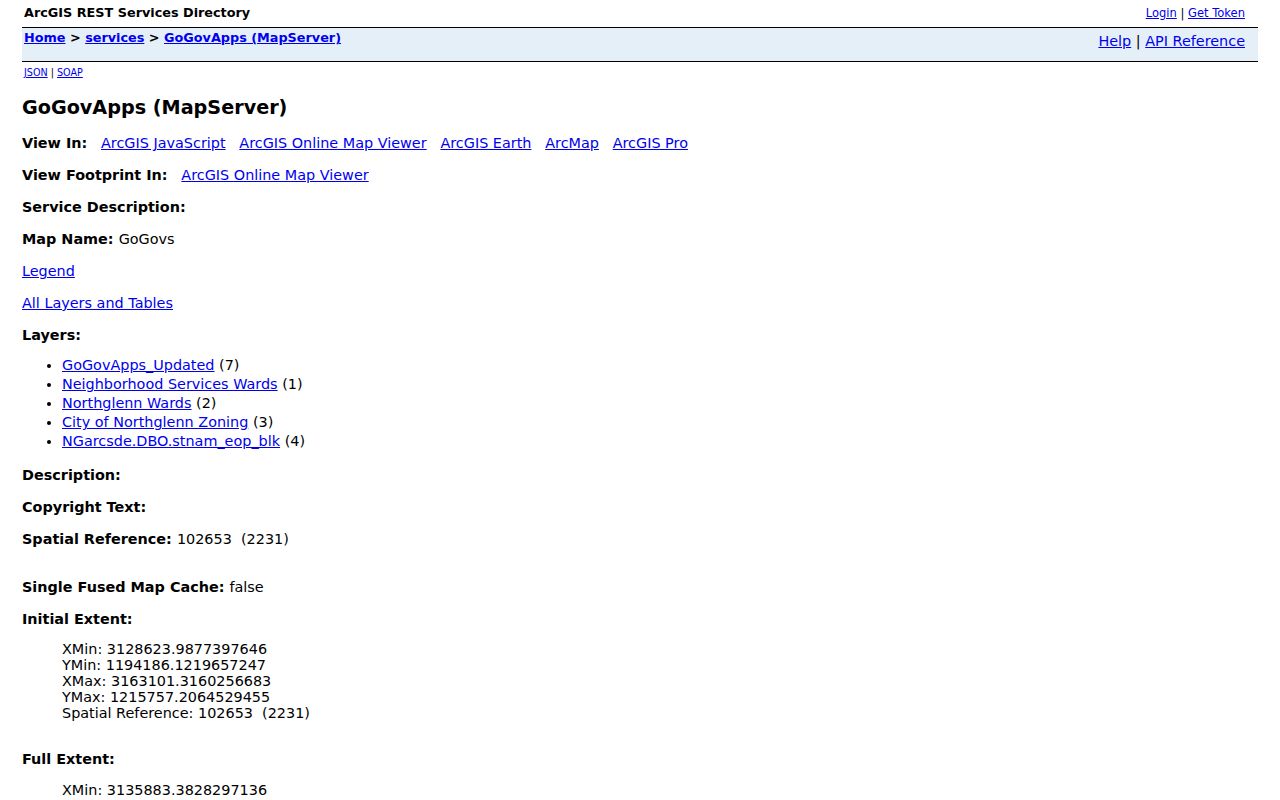Open the service in ArcGIS Pro
Screen dimensions: 1280x800
[x=650, y=143]
